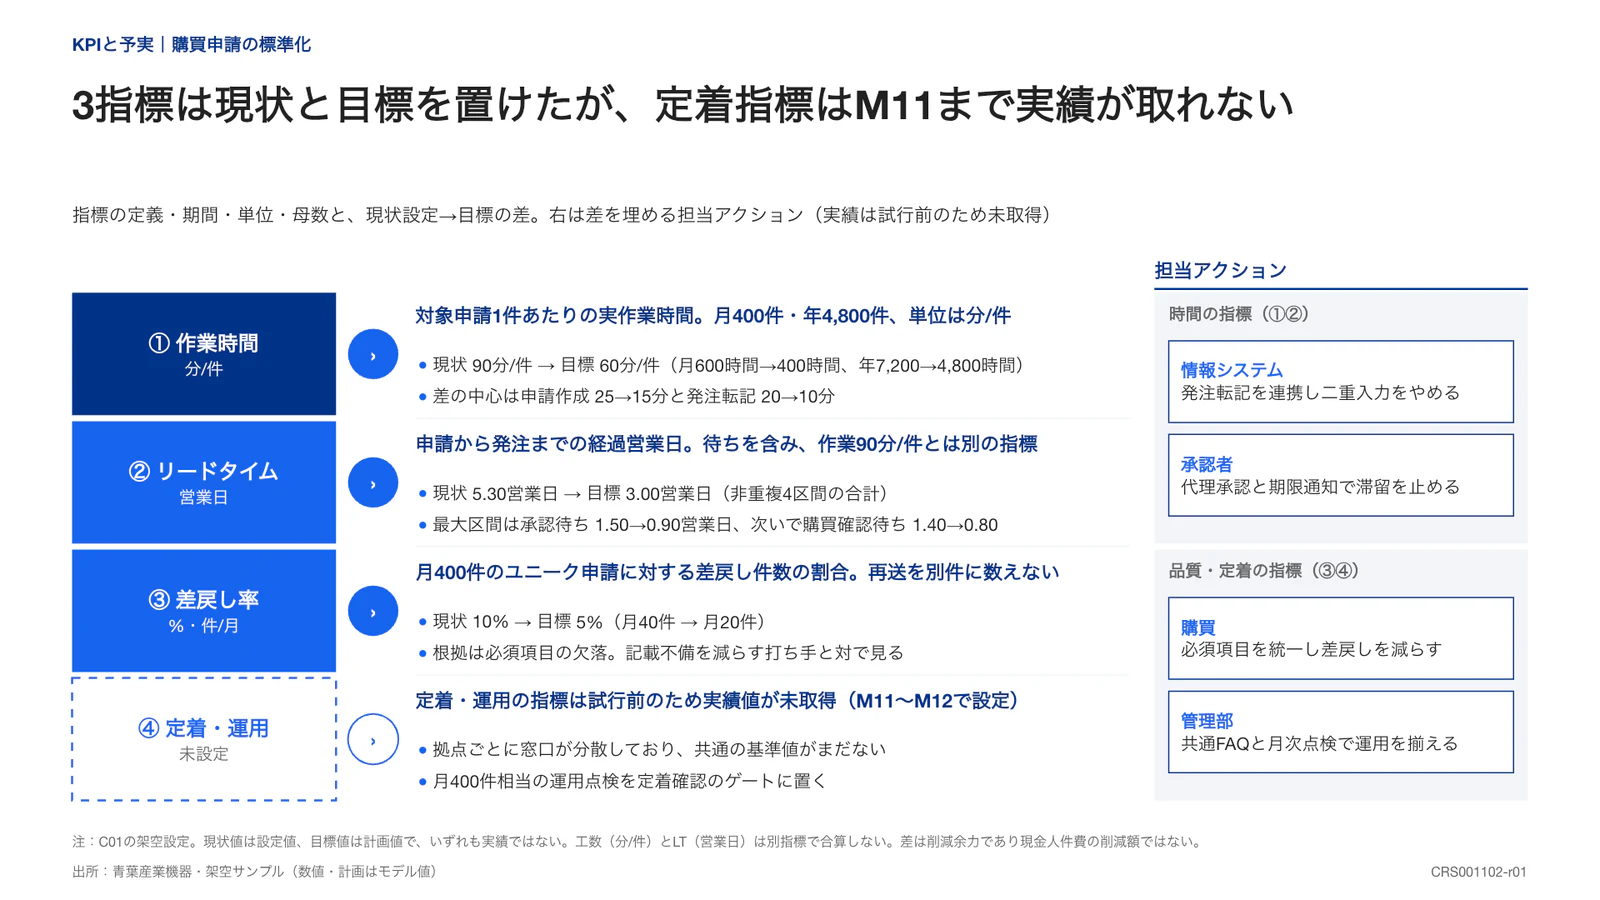1600x900 pixels.
Task: Click the 時間の指標（①②） group label
Action: click(x=1239, y=314)
